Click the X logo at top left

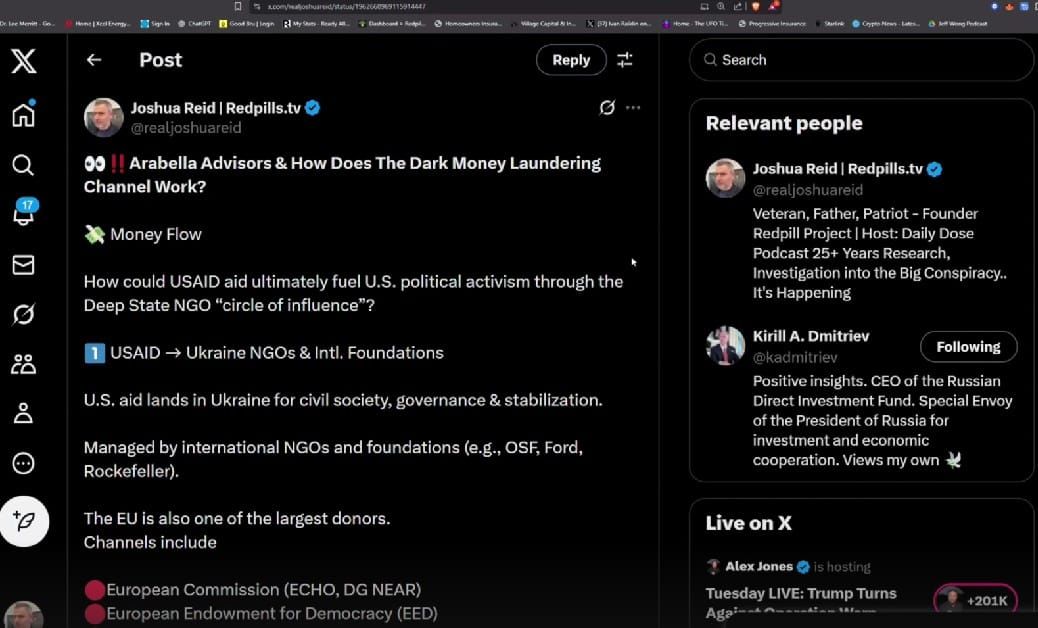click(25, 60)
